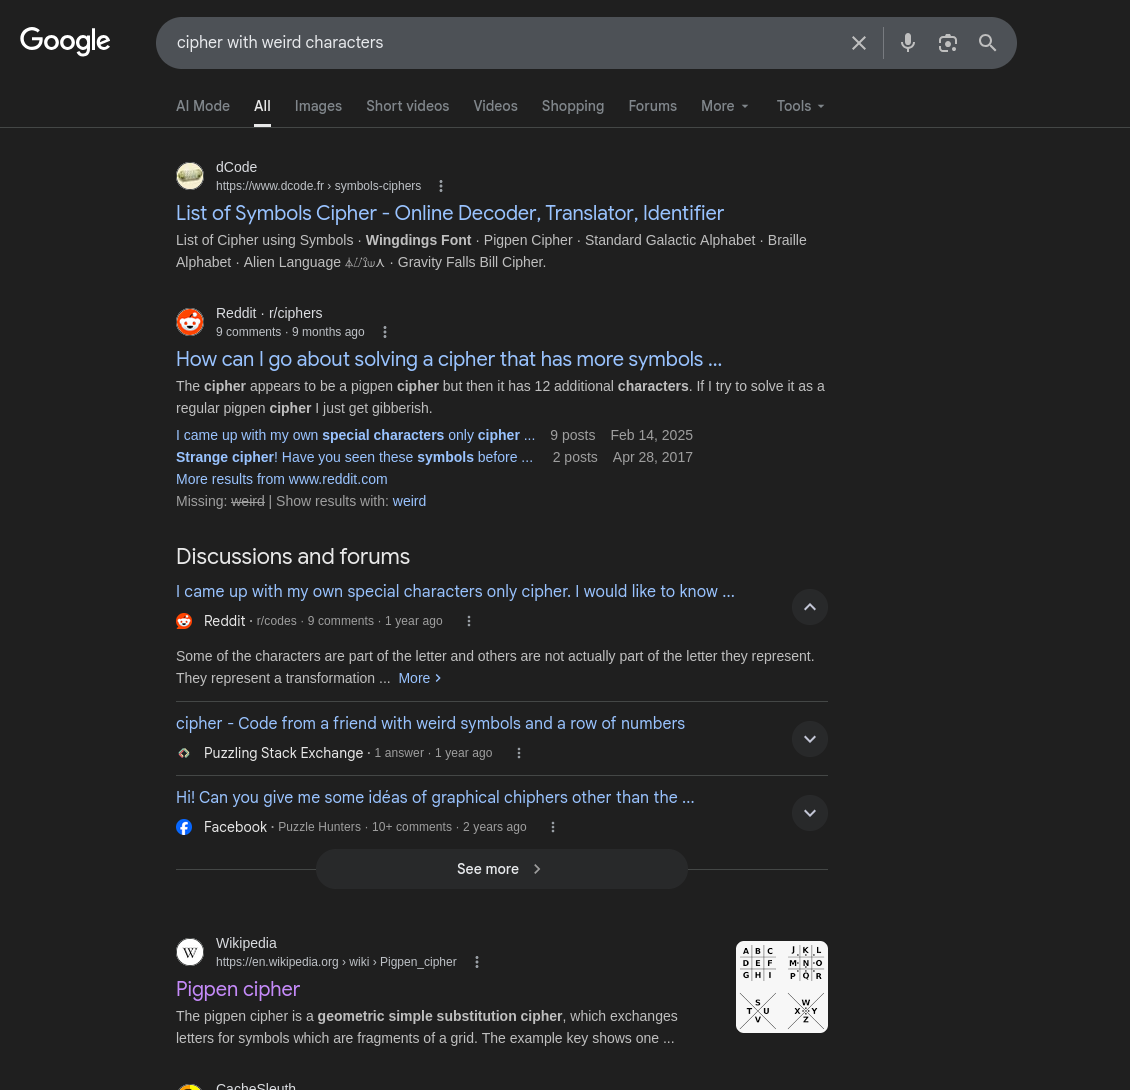Open 'special characters only cipher' sublink
This screenshot has width=1130, height=1090.
(x=355, y=435)
